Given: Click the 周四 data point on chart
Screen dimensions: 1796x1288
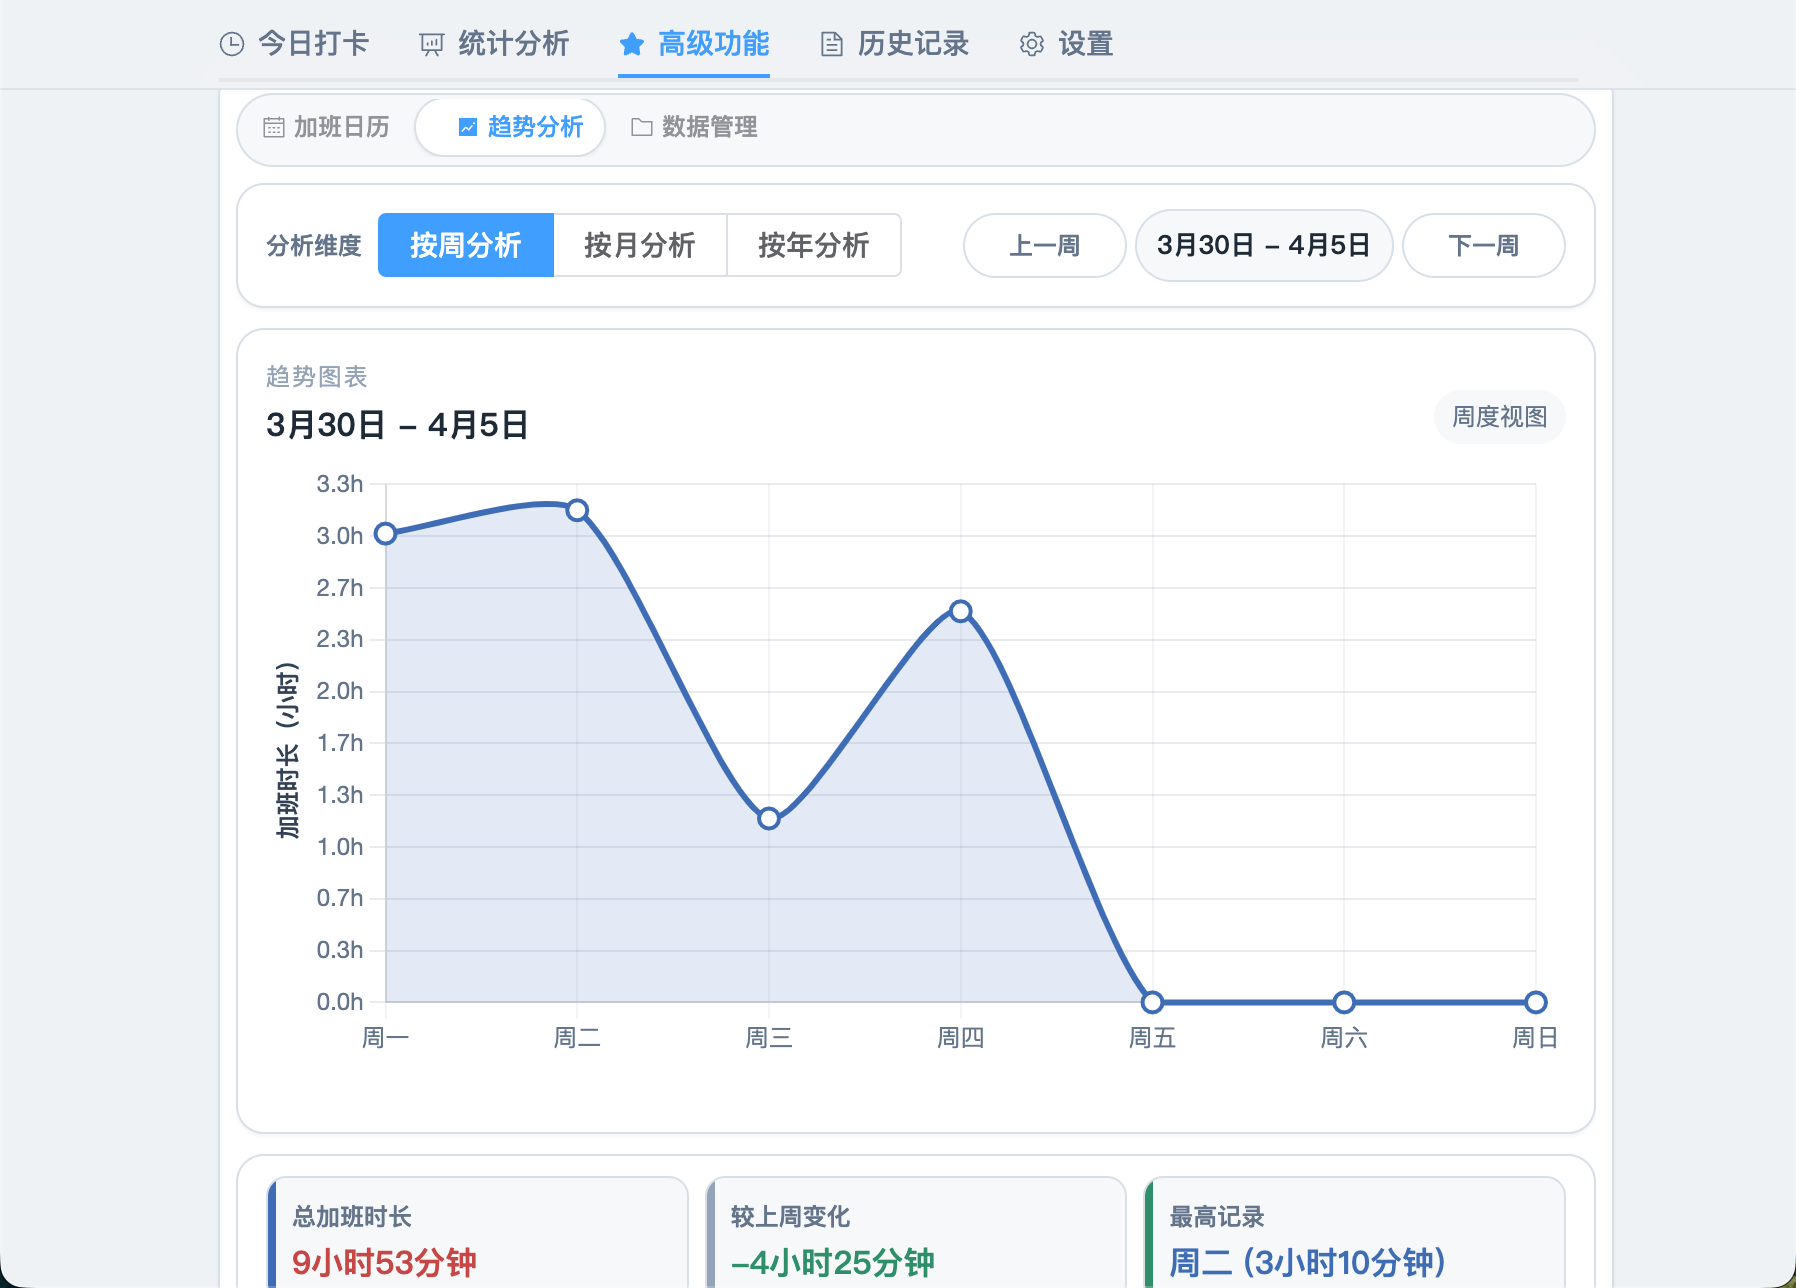Looking at the screenshot, I should (960, 611).
